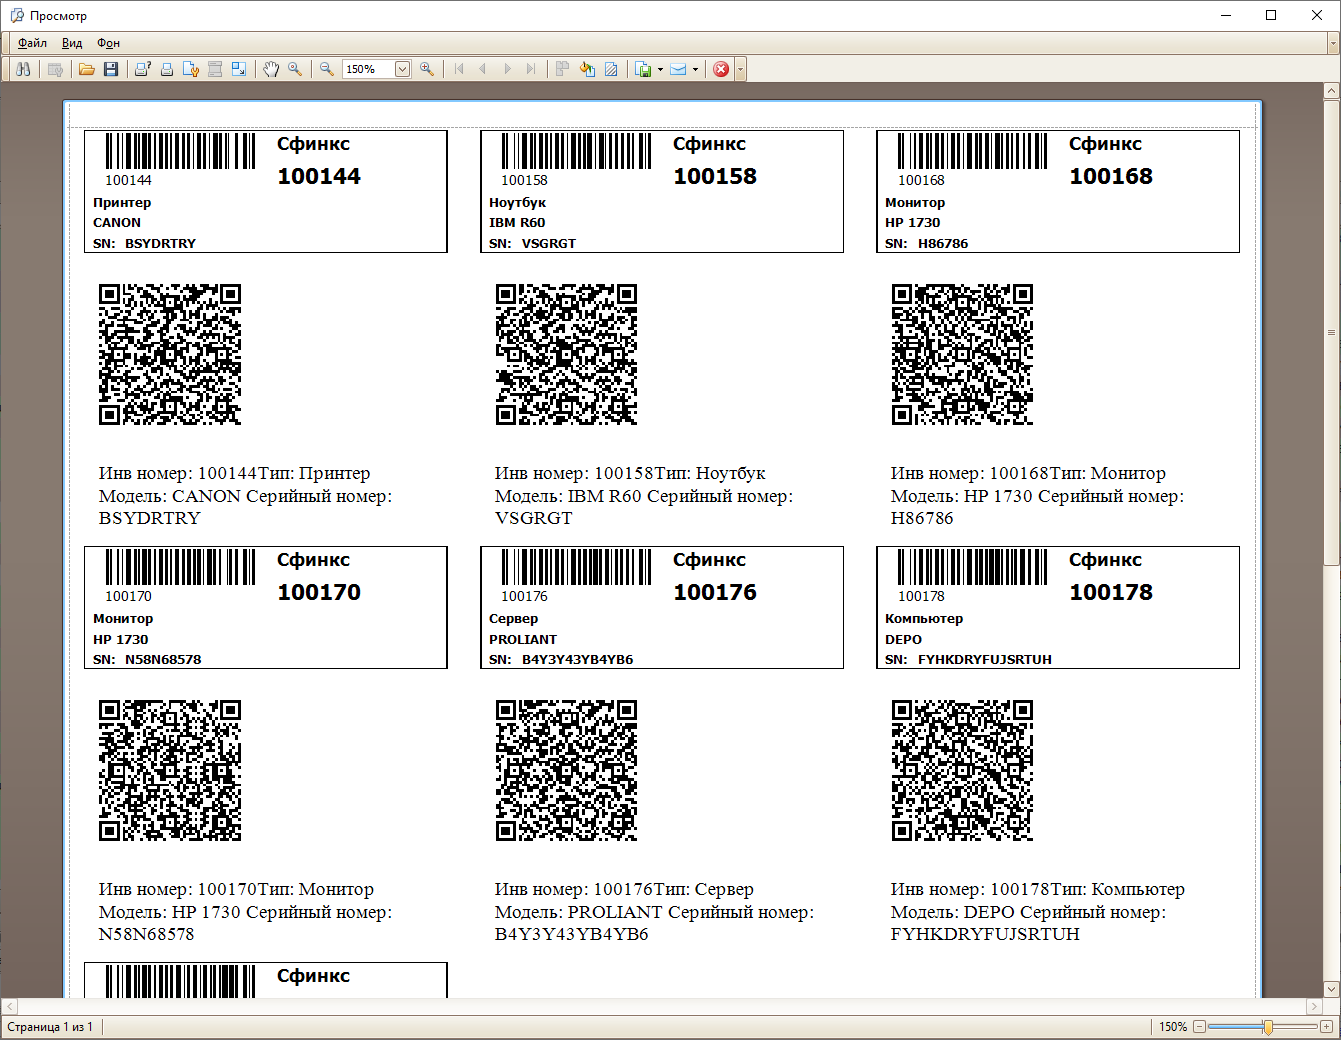Click the Zoom Out magnifier icon
This screenshot has height=1040, width=1341.
tap(327, 69)
